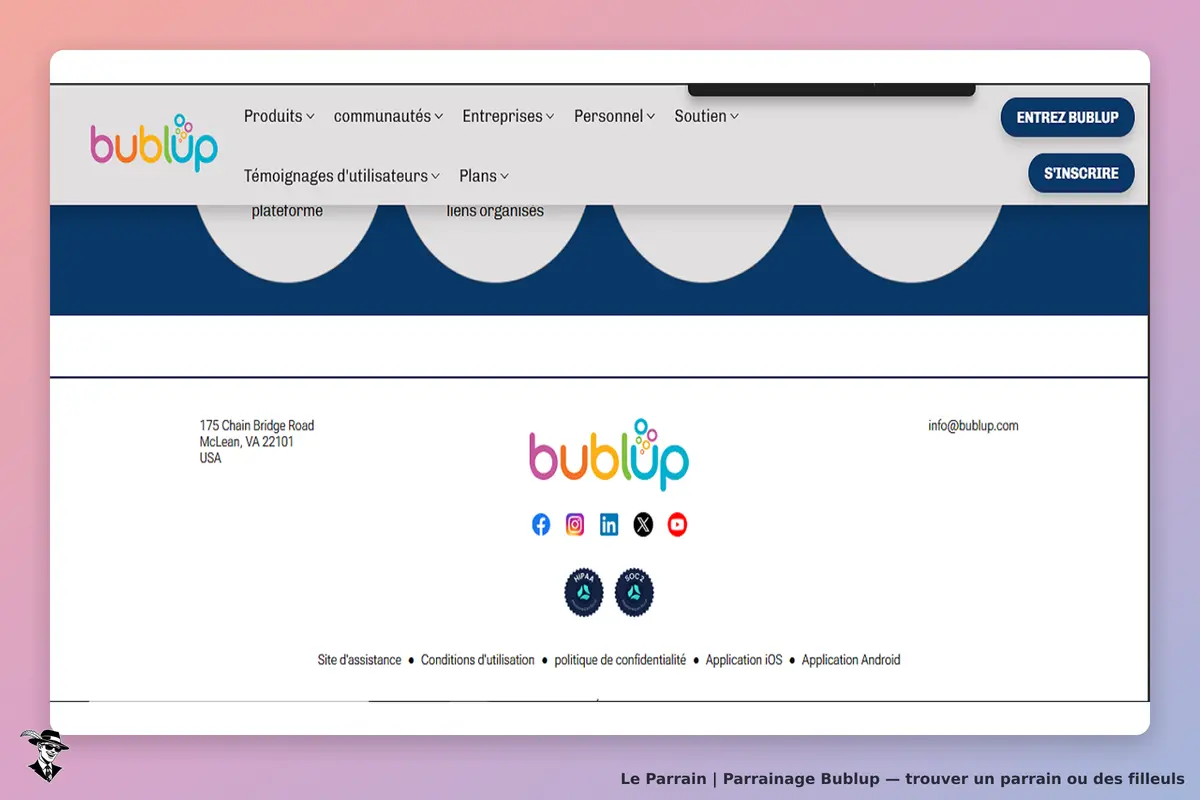Expand the Produits dropdown menu
The width and height of the screenshot is (1200, 800).
tap(279, 116)
